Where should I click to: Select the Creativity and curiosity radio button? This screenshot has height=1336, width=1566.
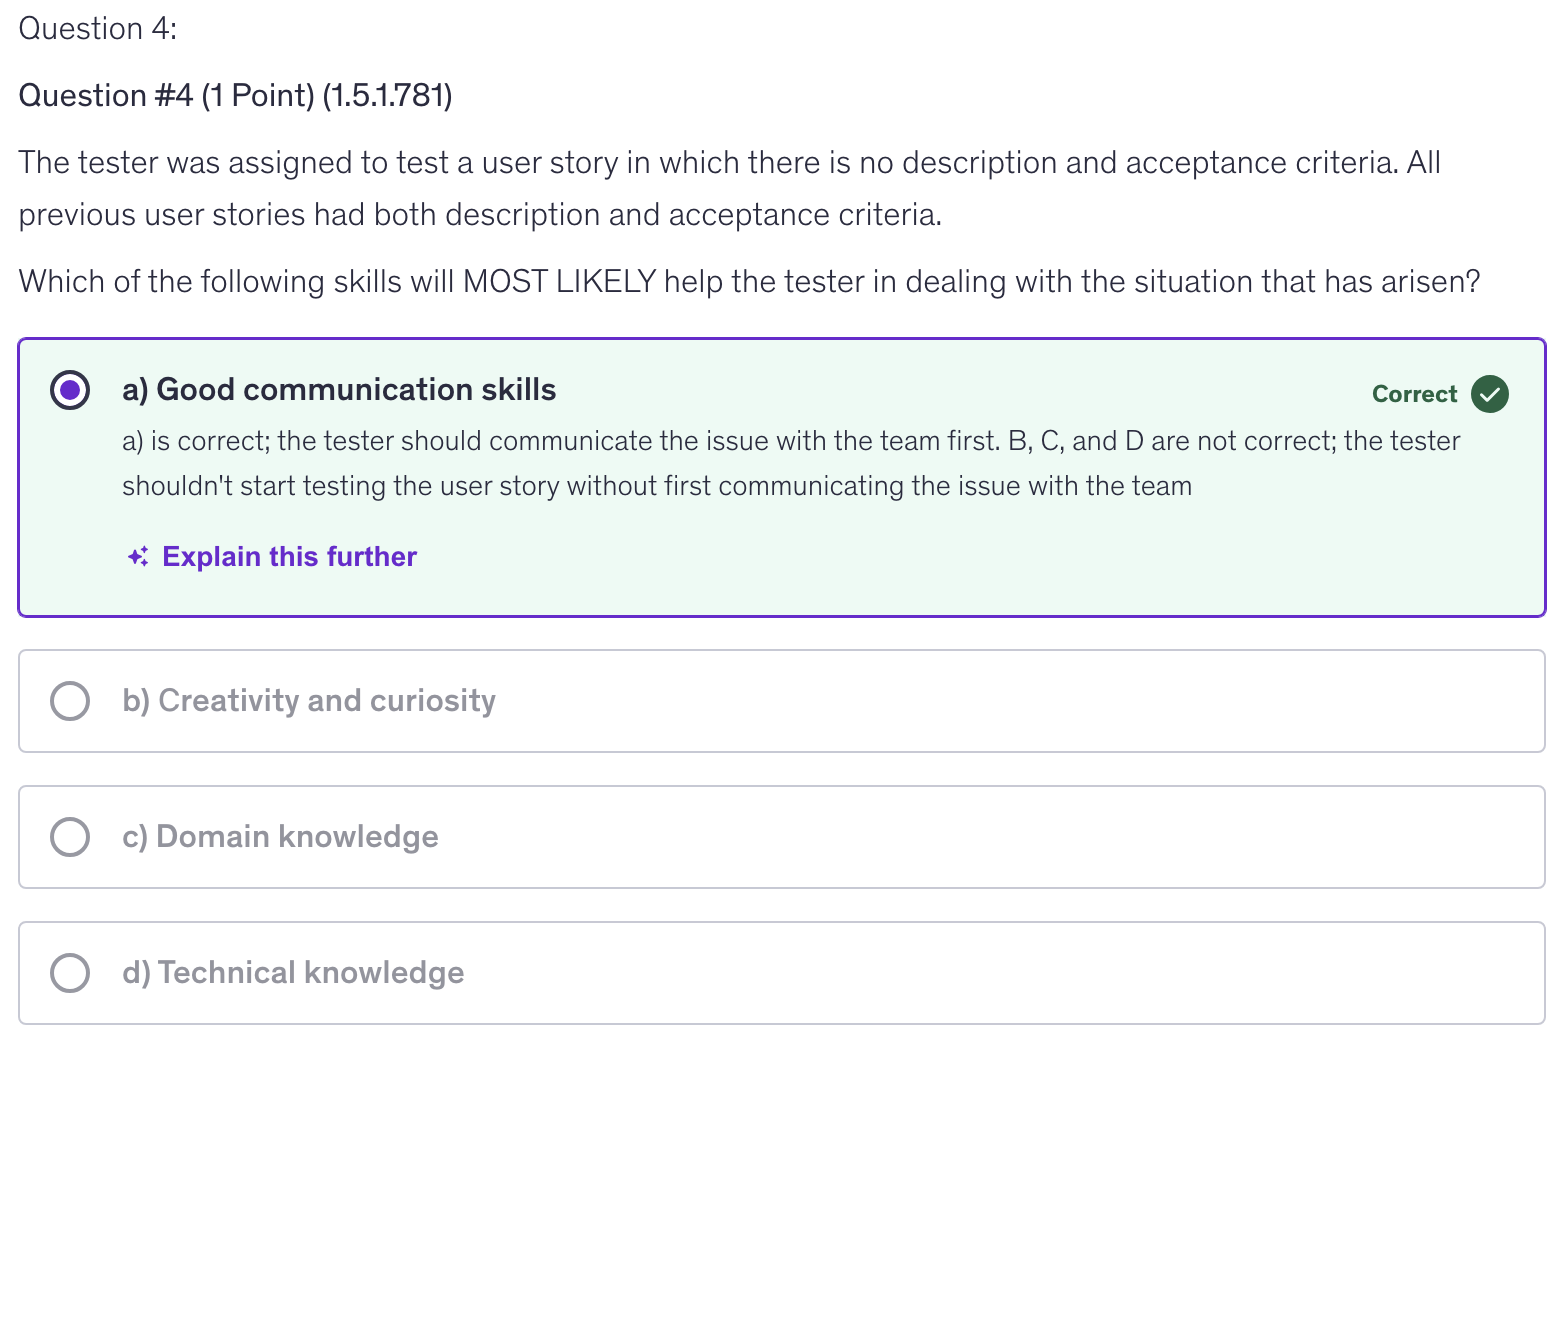[x=70, y=701]
